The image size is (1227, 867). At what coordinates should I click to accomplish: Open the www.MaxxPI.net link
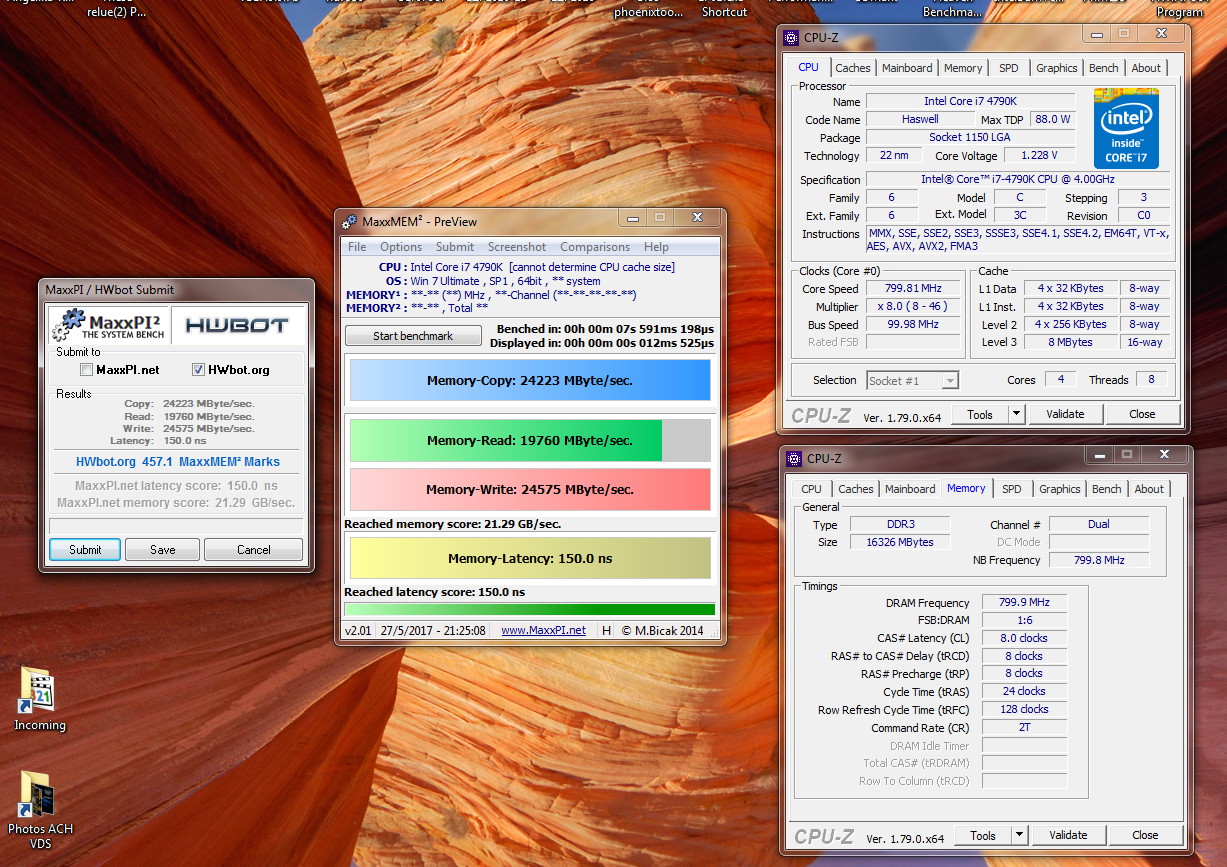pyautogui.click(x=543, y=630)
